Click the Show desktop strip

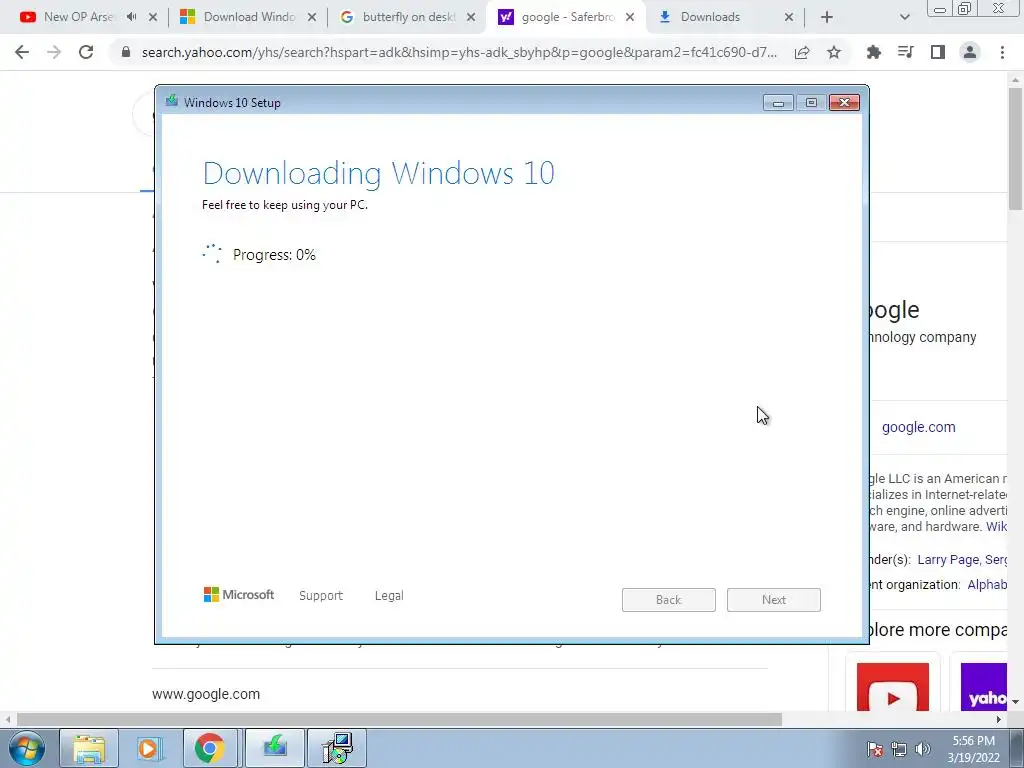[x=1017, y=748]
